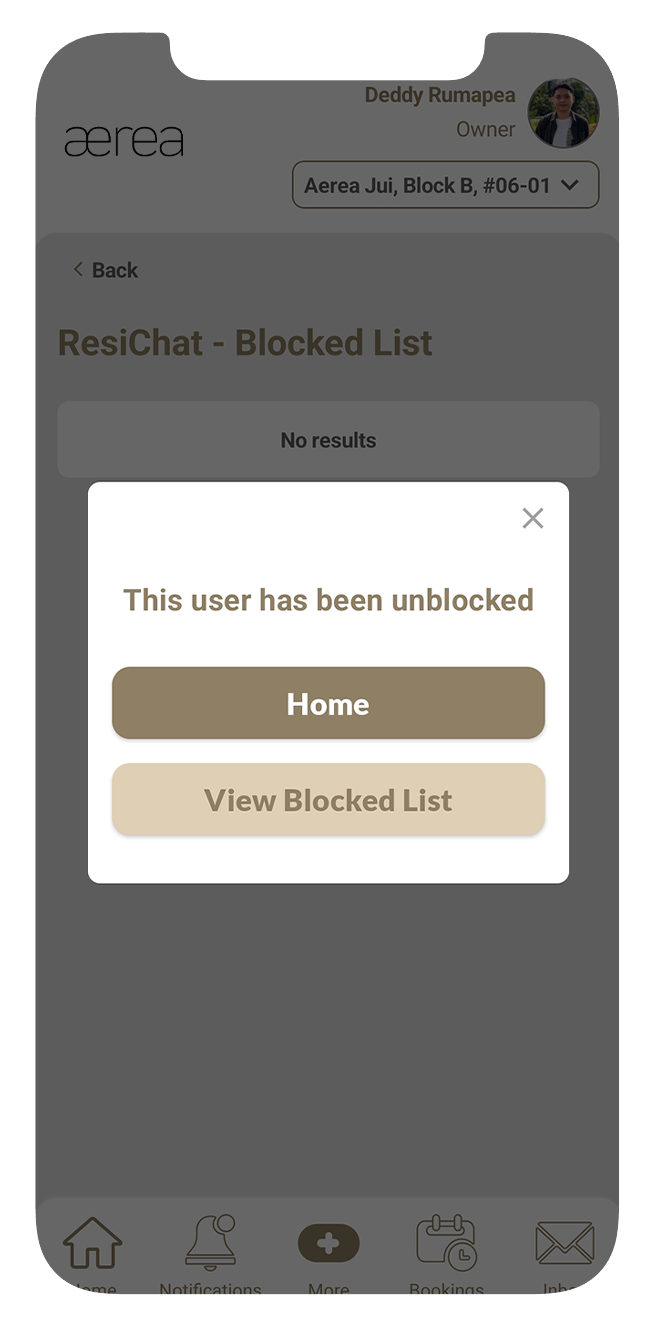Screen dimensions: 656x1326
Task: Expand the property dropdown chevron
Action: 571,185
